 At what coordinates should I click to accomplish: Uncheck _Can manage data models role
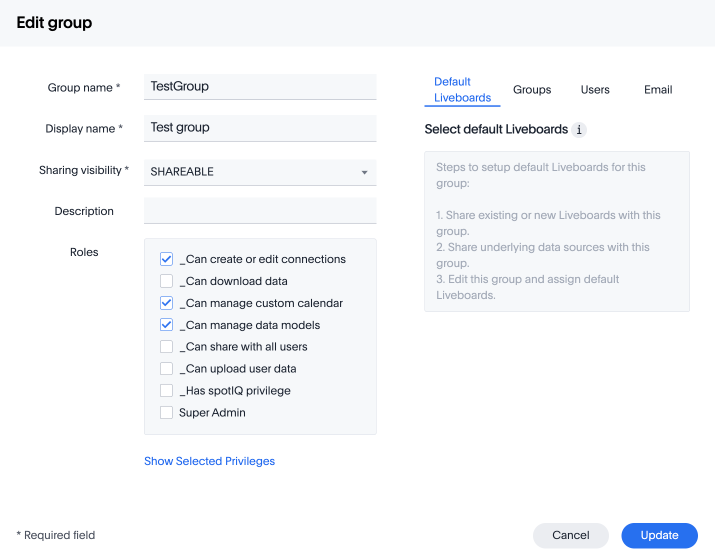[x=167, y=325]
